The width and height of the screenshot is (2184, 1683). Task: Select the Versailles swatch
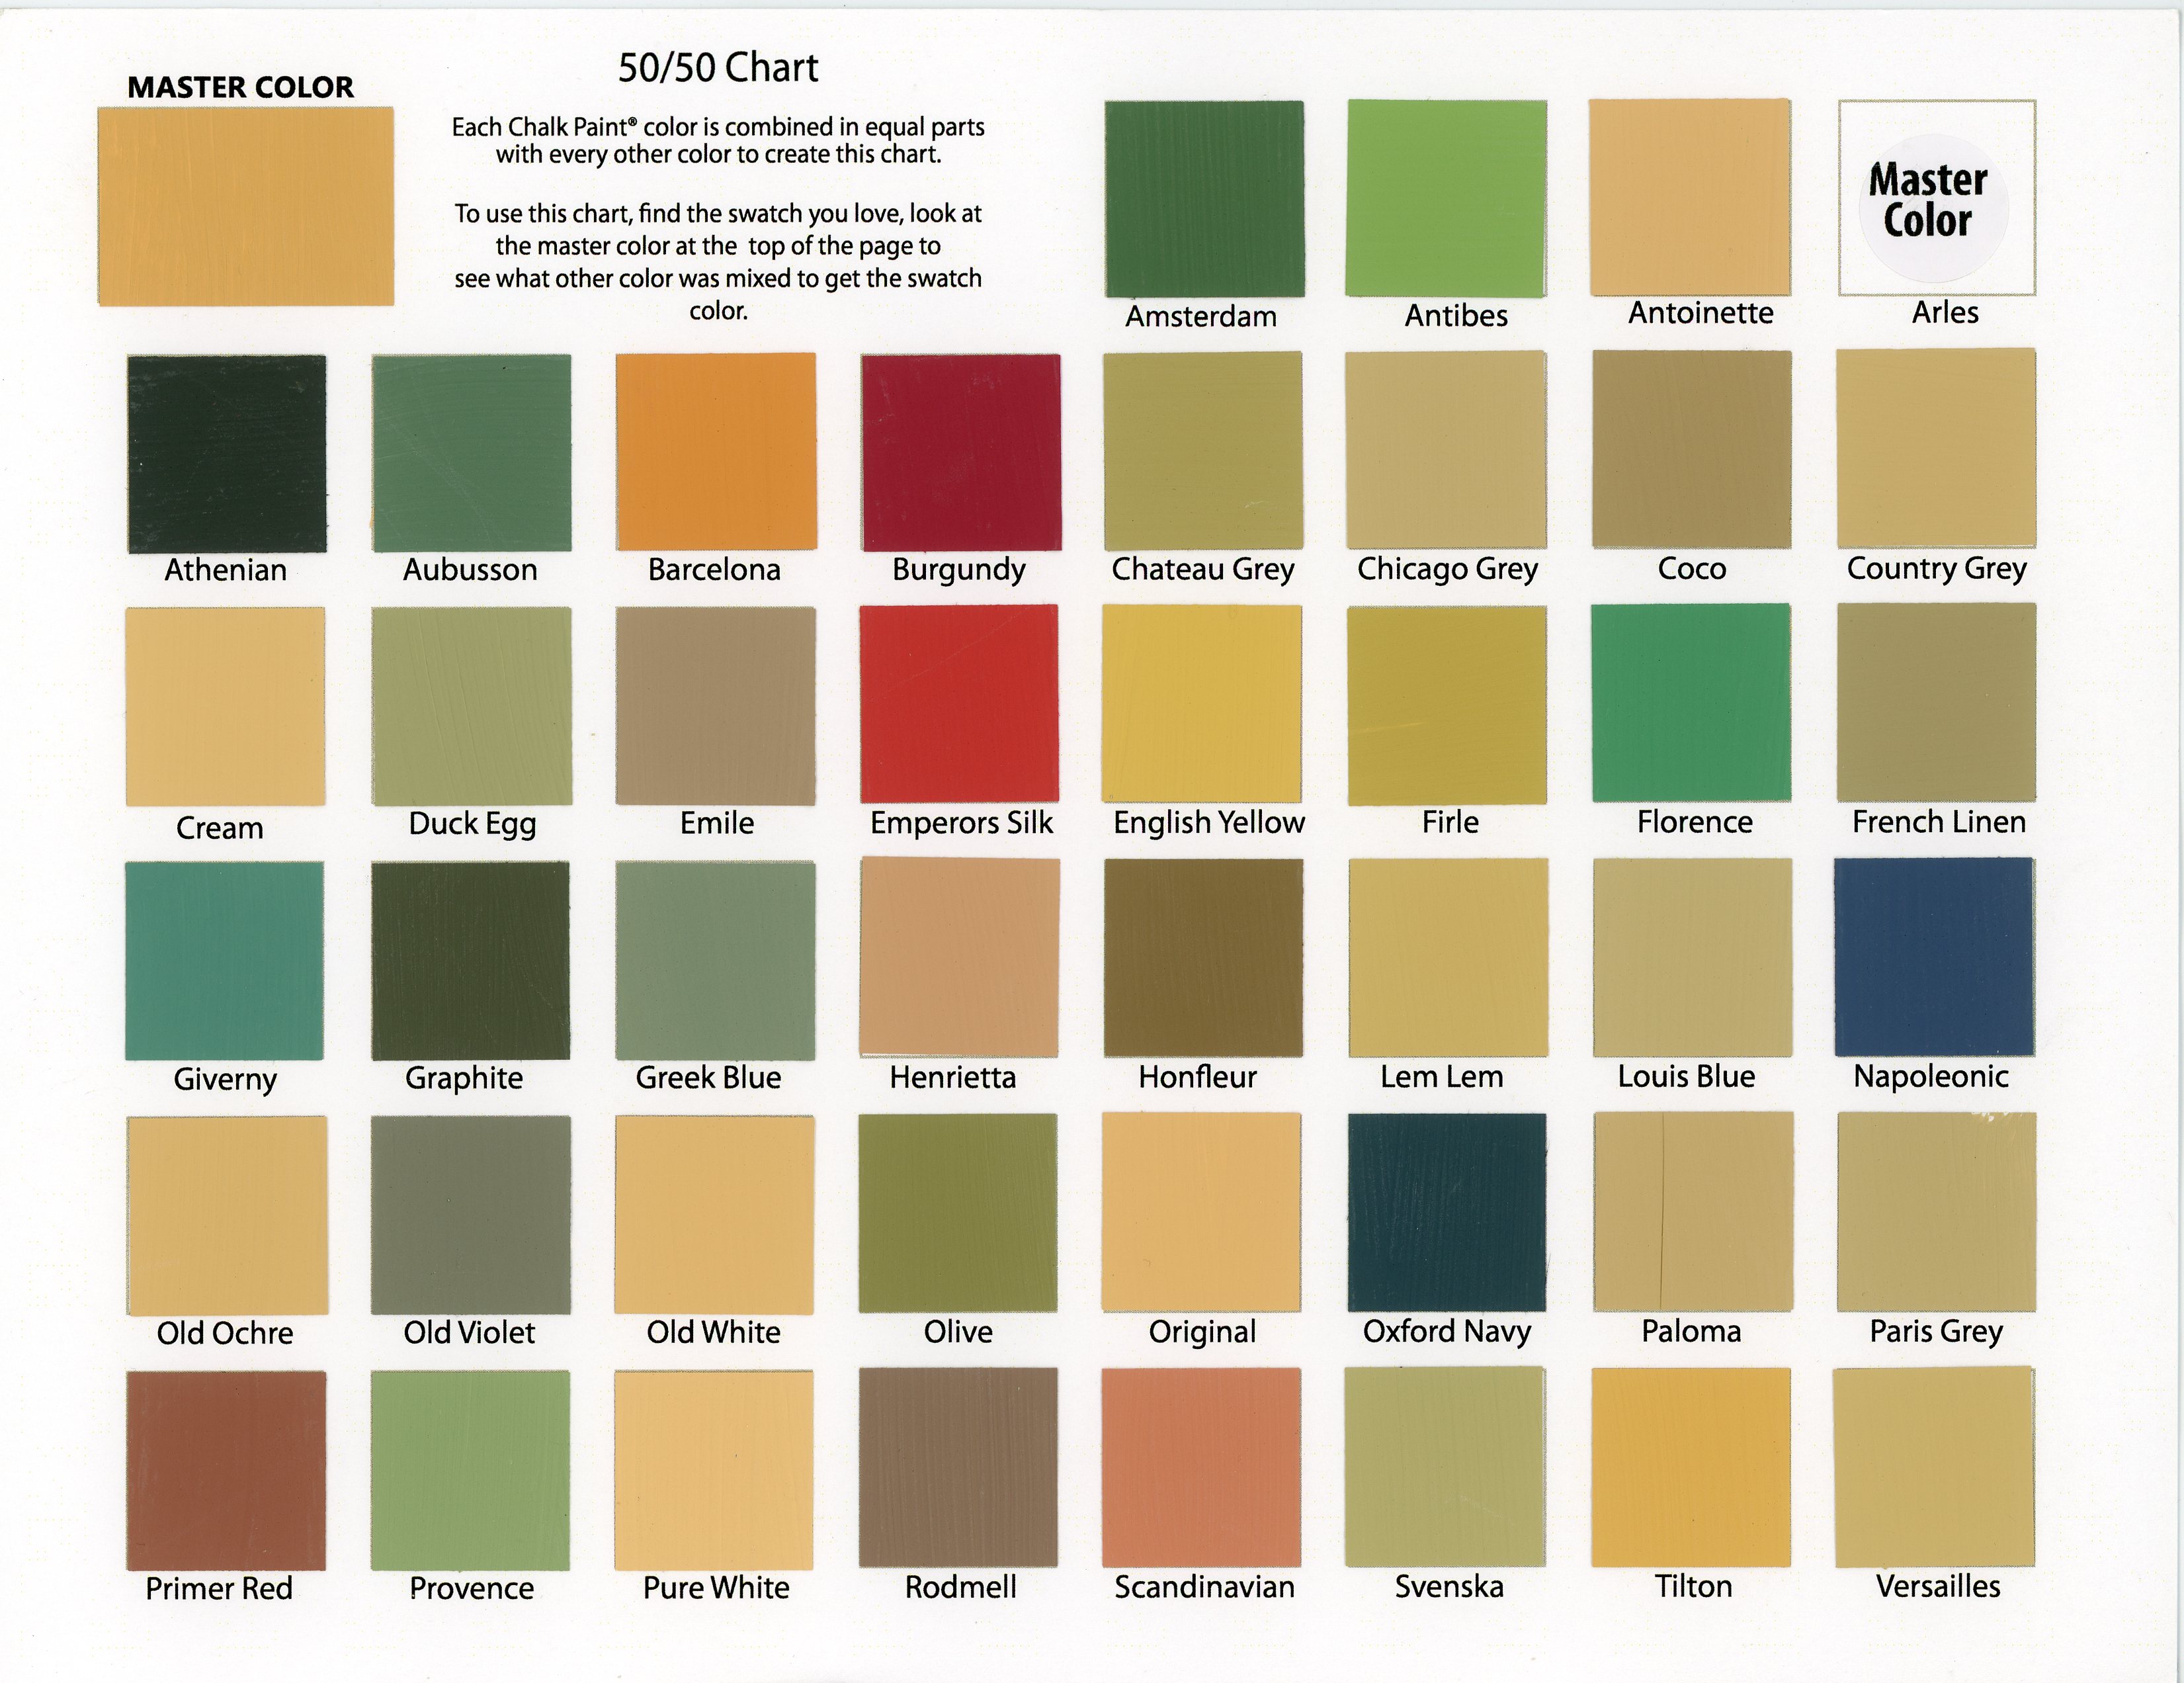tap(1935, 1467)
